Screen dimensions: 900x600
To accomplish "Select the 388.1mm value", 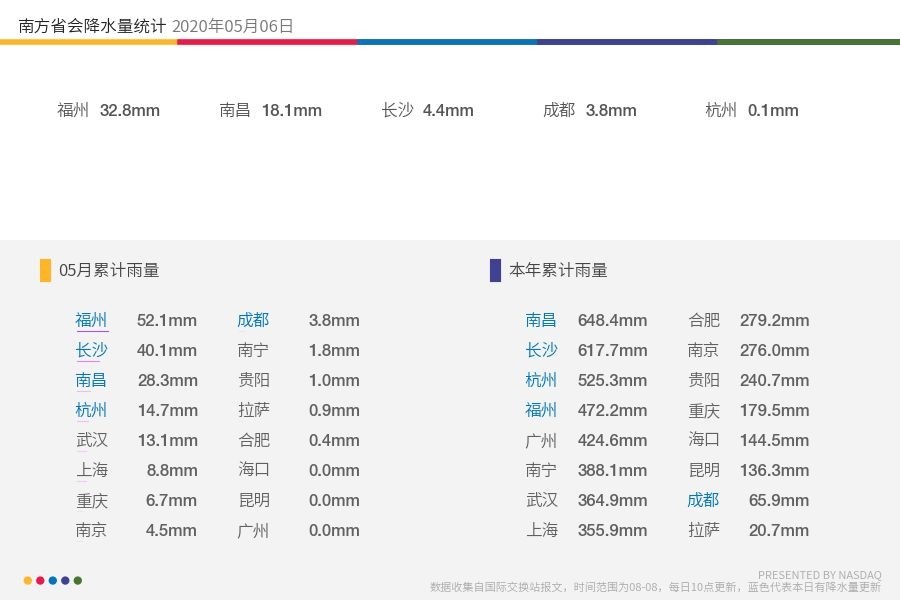I will click(x=612, y=470).
